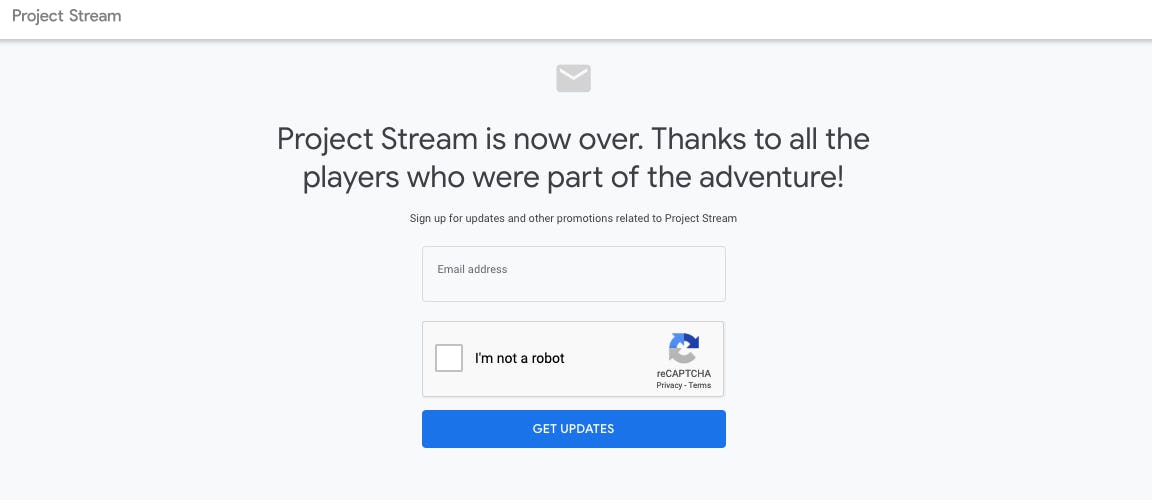The width and height of the screenshot is (1152, 500).
Task: Click the envelope mail icon
Action: tap(573, 78)
